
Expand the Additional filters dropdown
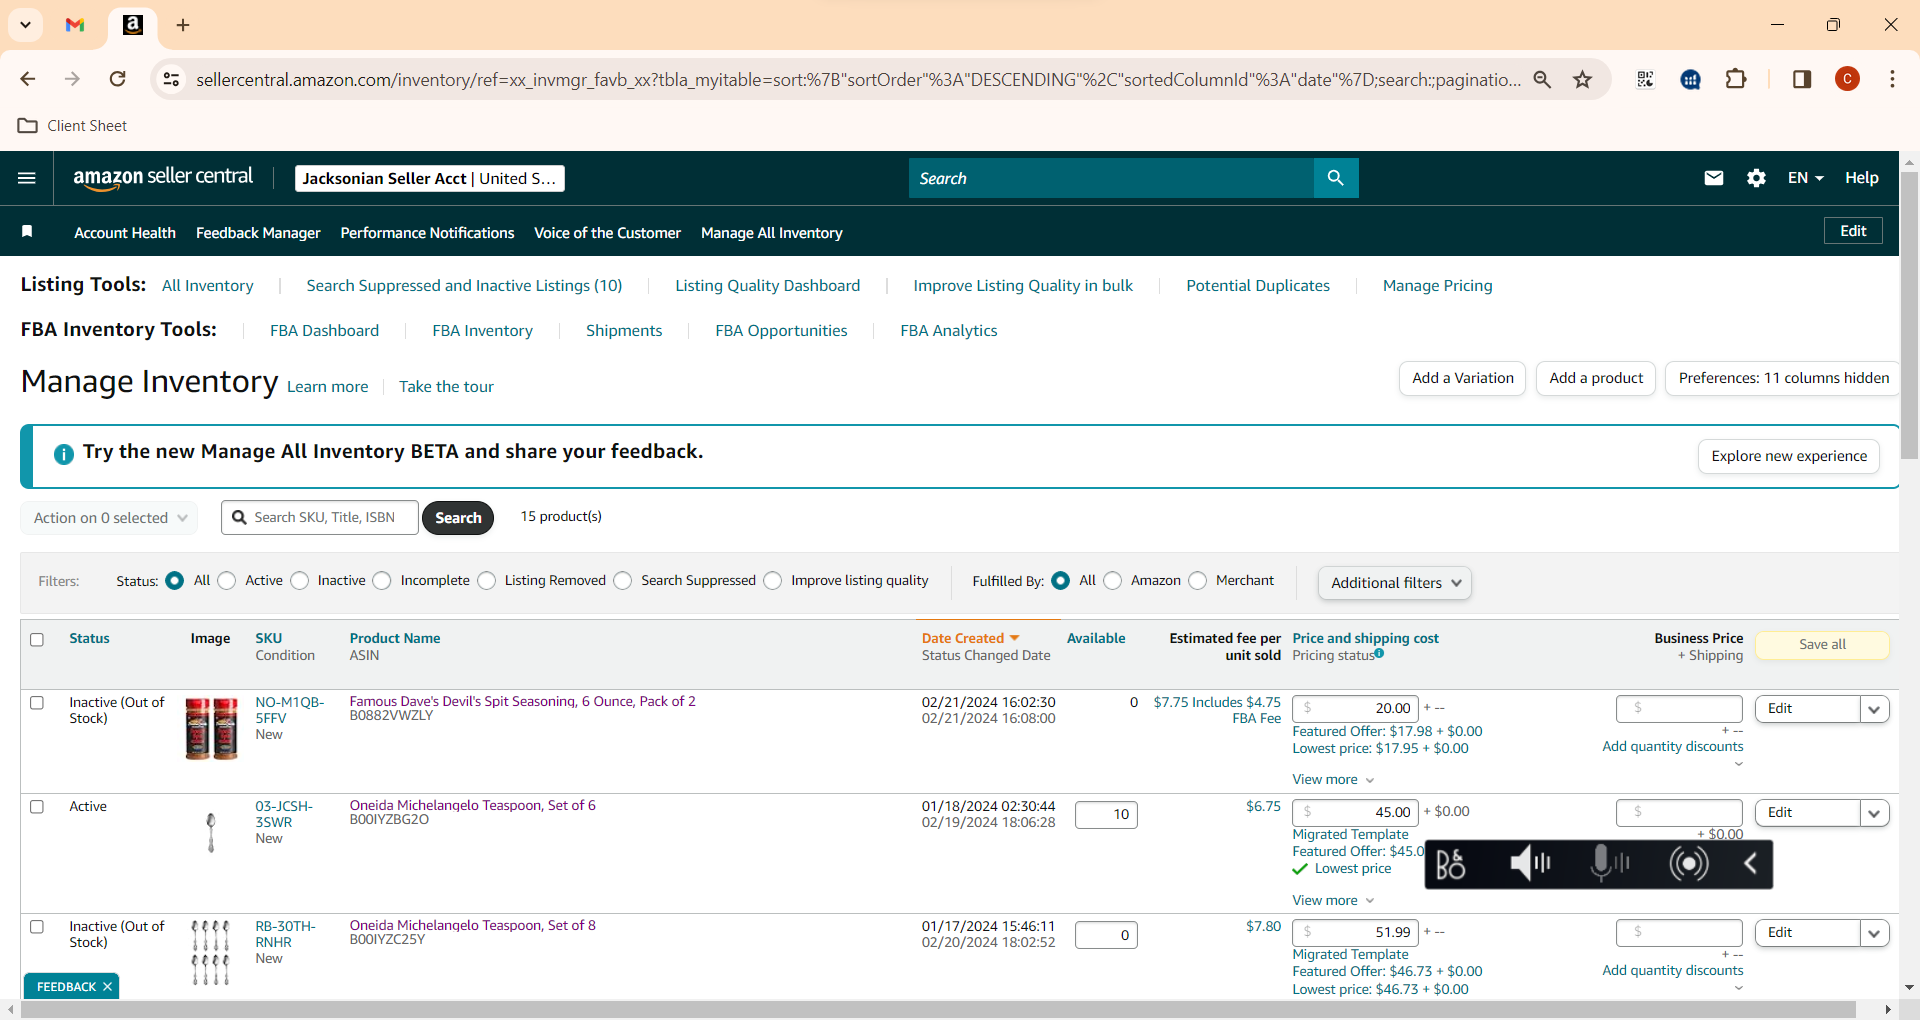click(x=1395, y=583)
